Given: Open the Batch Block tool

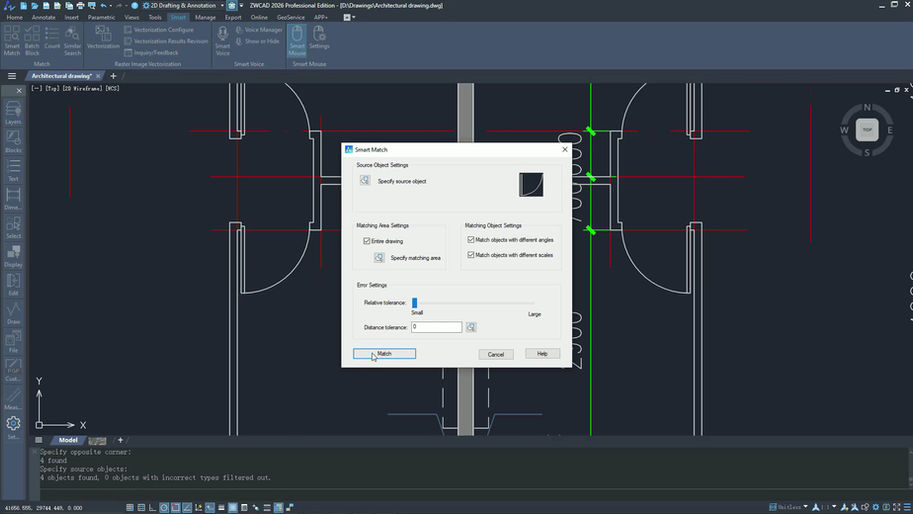Looking at the screenshot, I should [x=32, y=40].
